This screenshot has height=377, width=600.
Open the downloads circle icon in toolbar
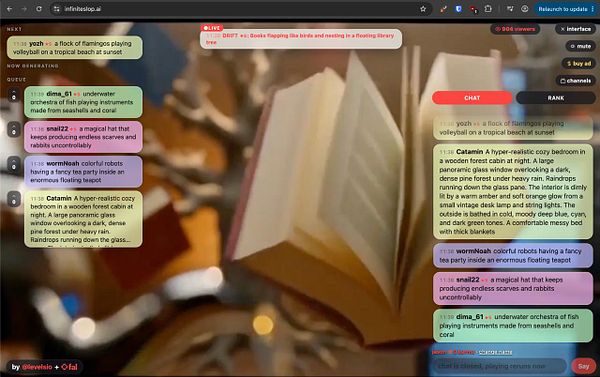(525, 9)
